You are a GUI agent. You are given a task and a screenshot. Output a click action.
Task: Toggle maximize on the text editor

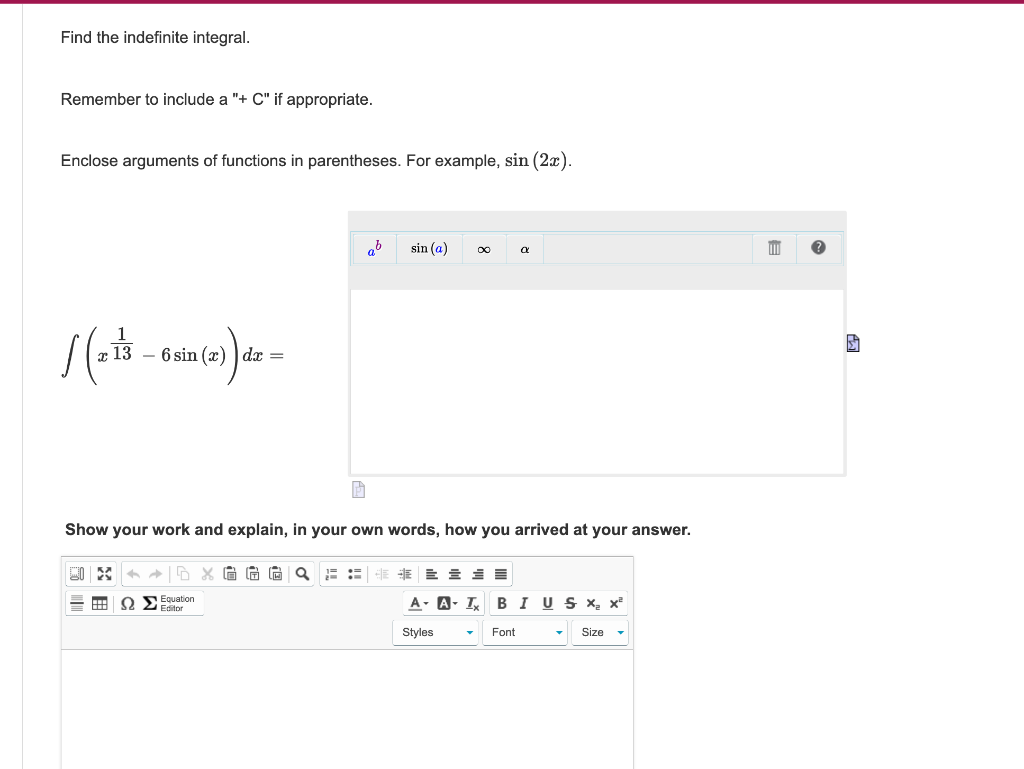point(104,574)
